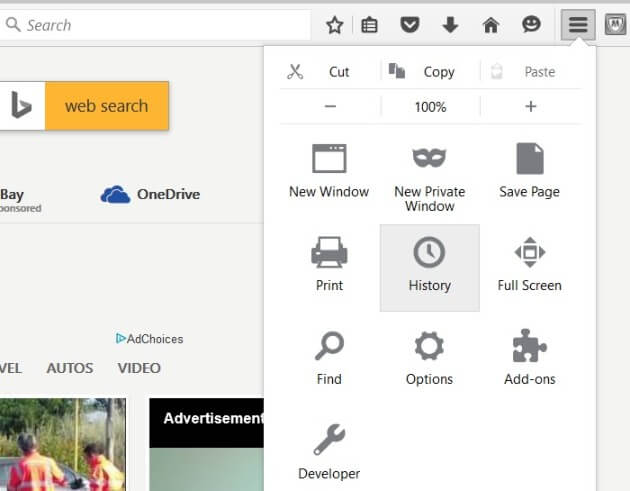Screen dimensions: 630x491
Task: Open a New Window
Action: [329, 170]
